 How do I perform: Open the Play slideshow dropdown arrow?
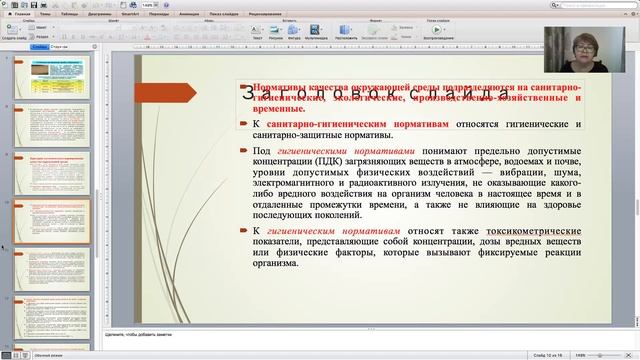click(x=444, y=29)
